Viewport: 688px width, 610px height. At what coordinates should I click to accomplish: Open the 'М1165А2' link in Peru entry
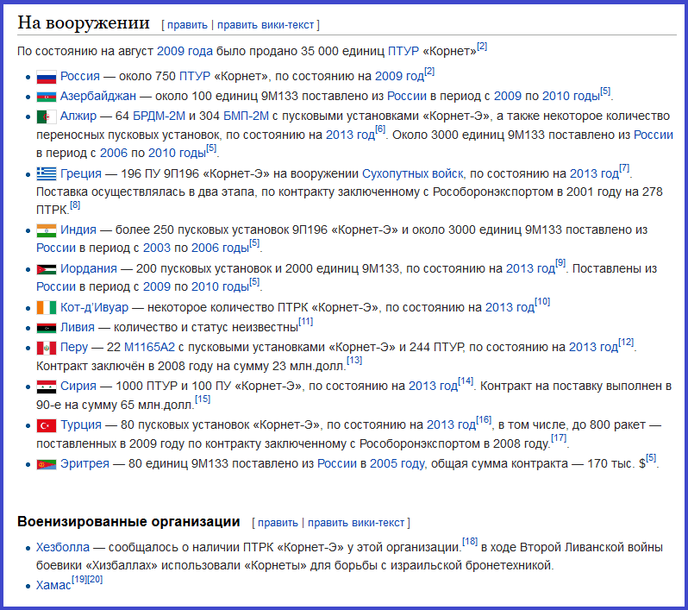click(x=149, y=347)
